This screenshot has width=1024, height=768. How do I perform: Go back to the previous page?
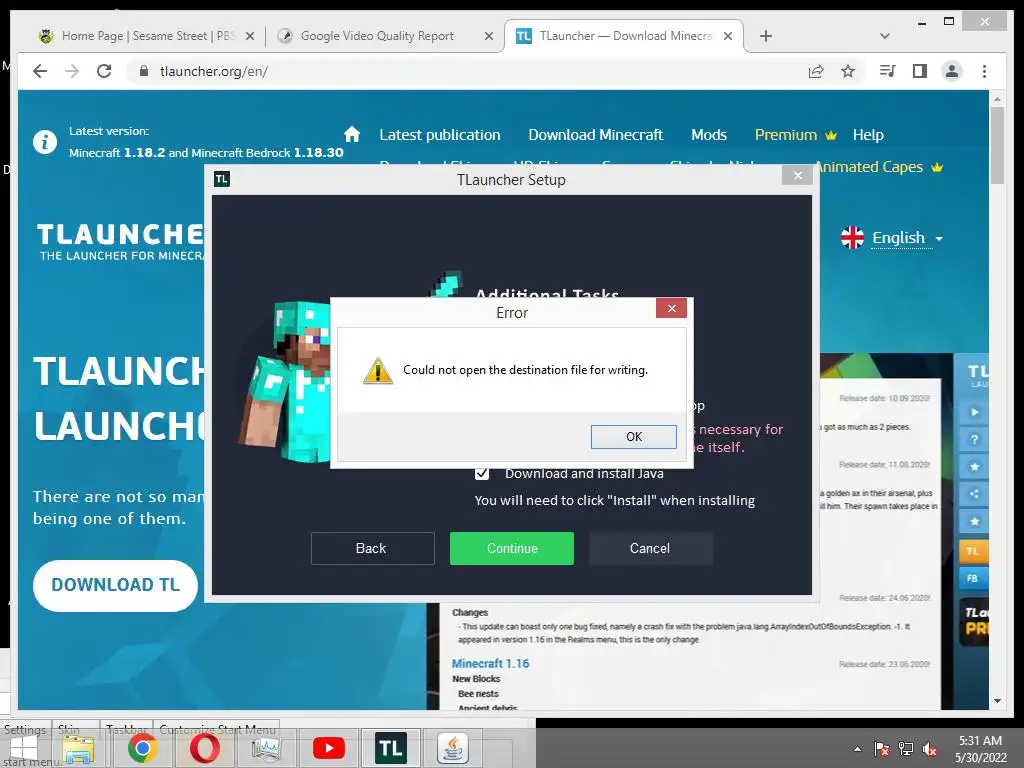point(40,71)
